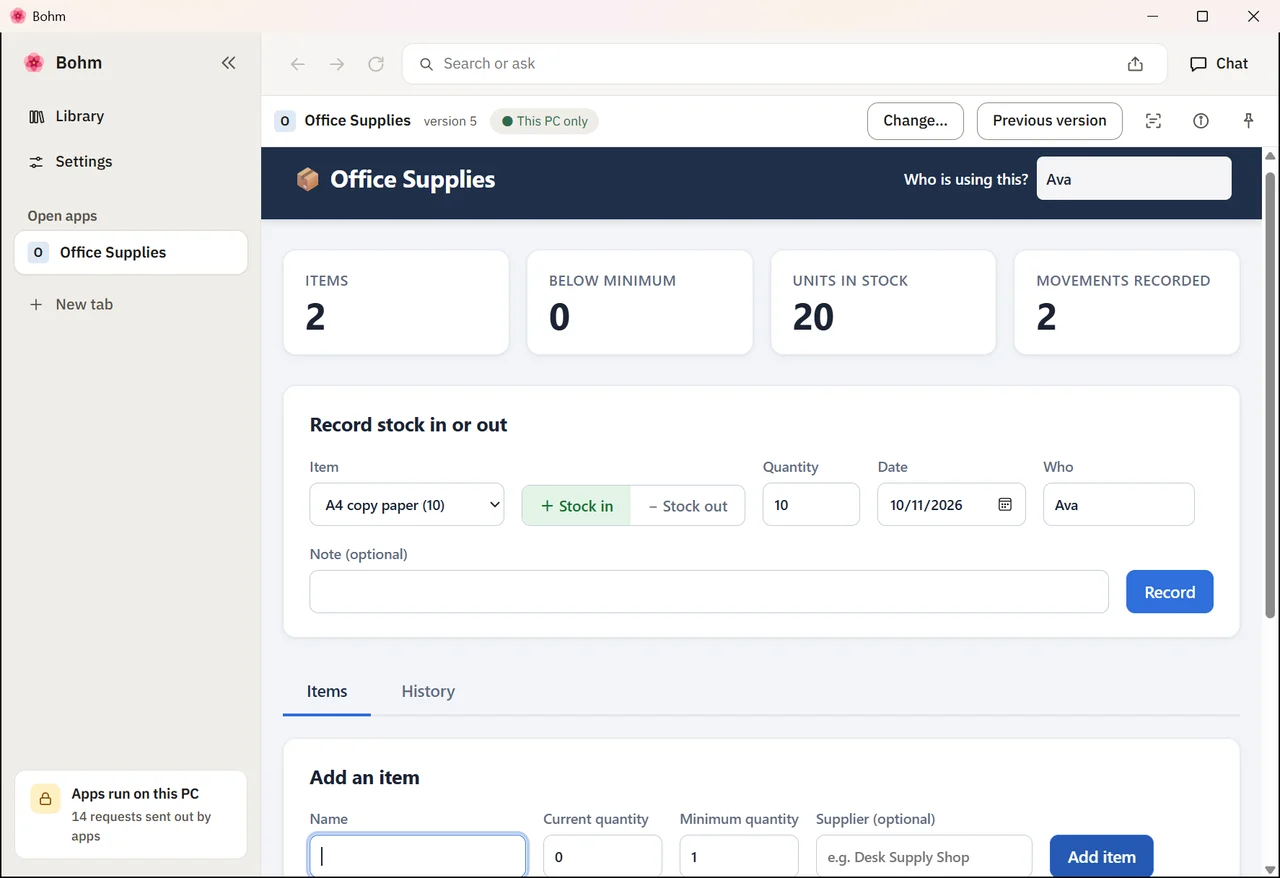
Task: Collapse the sidebar with double chevron icon
Action: pyautogui.click(x=228, y=63)
